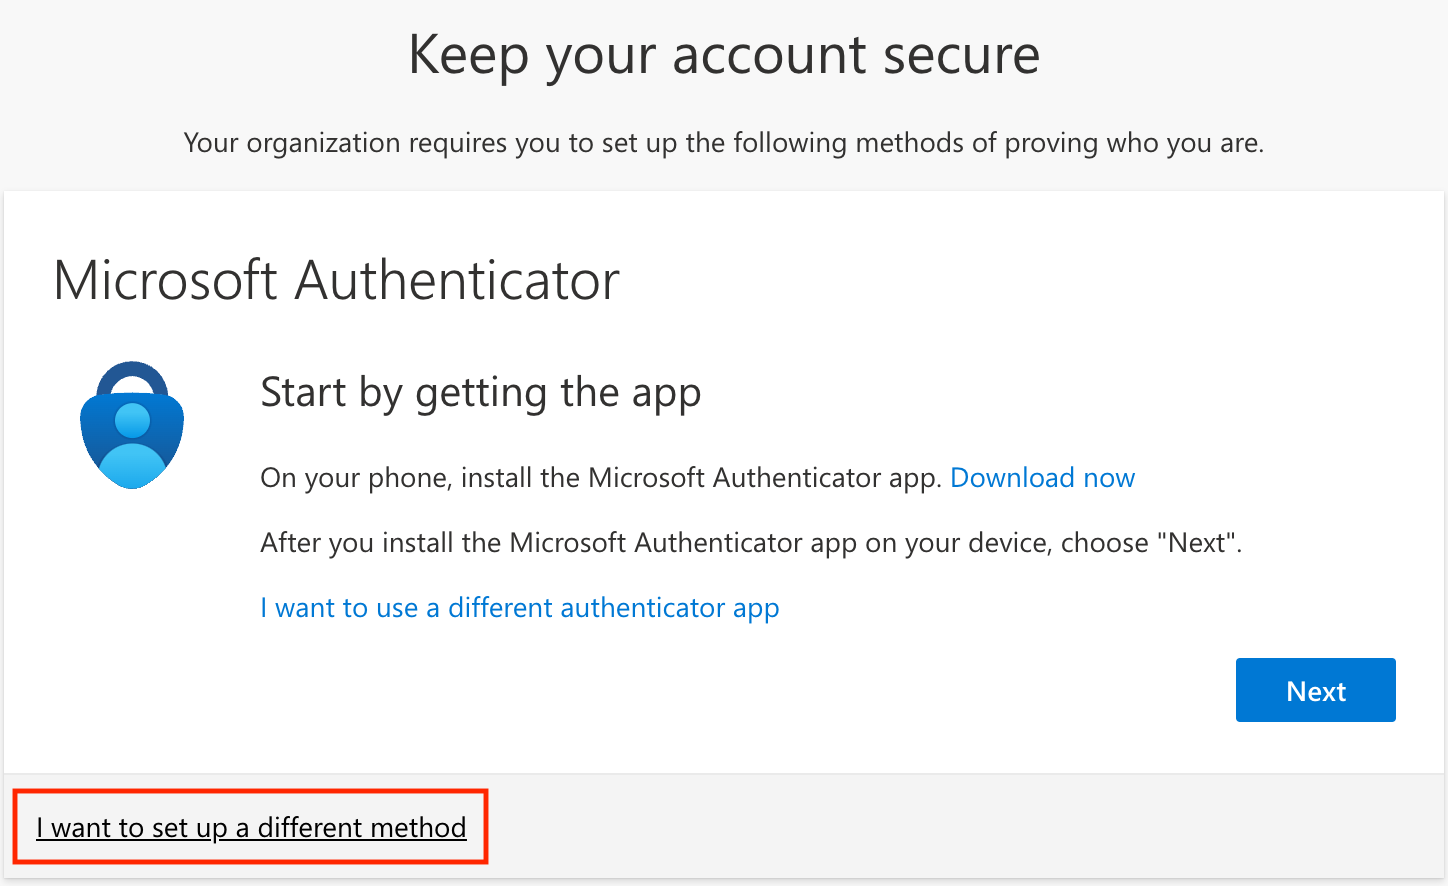The image size is (1448, 886).
Task: Click the After you install instruction sentence
Action: pos(751,543)
